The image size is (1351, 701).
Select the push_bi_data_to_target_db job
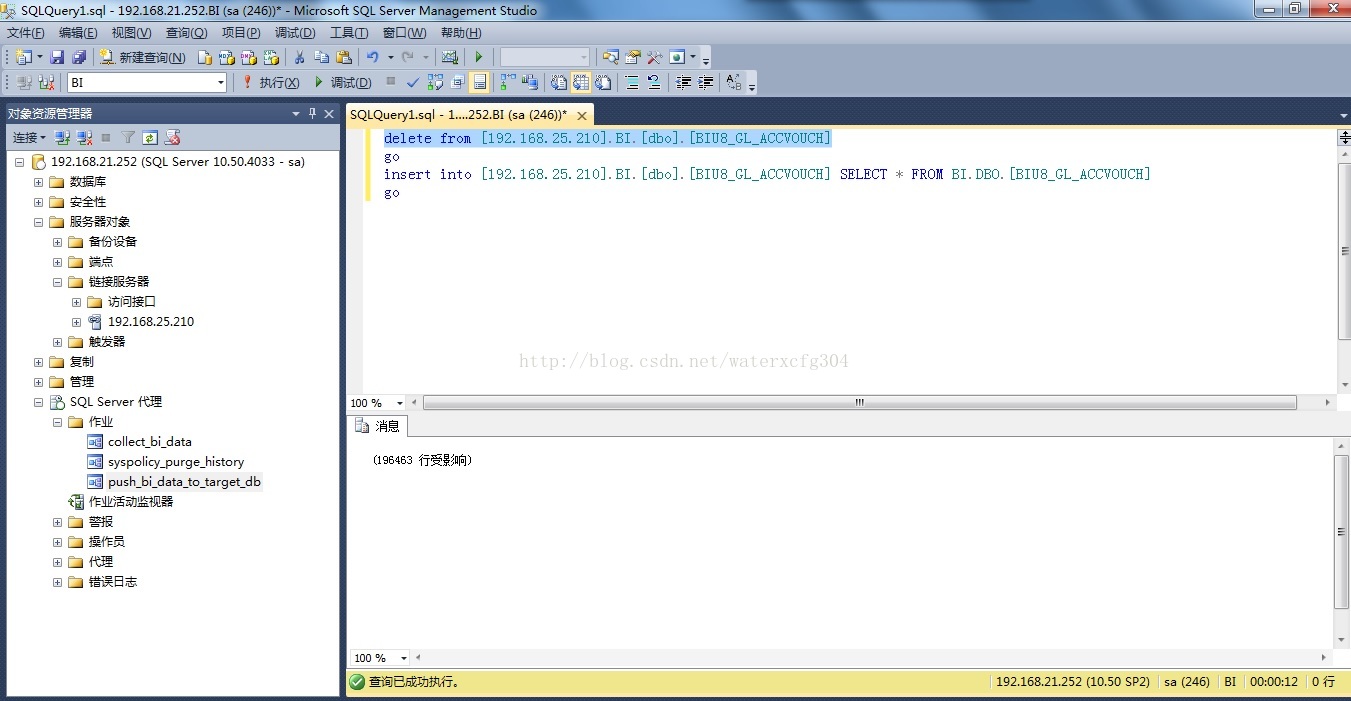point(184,482)
